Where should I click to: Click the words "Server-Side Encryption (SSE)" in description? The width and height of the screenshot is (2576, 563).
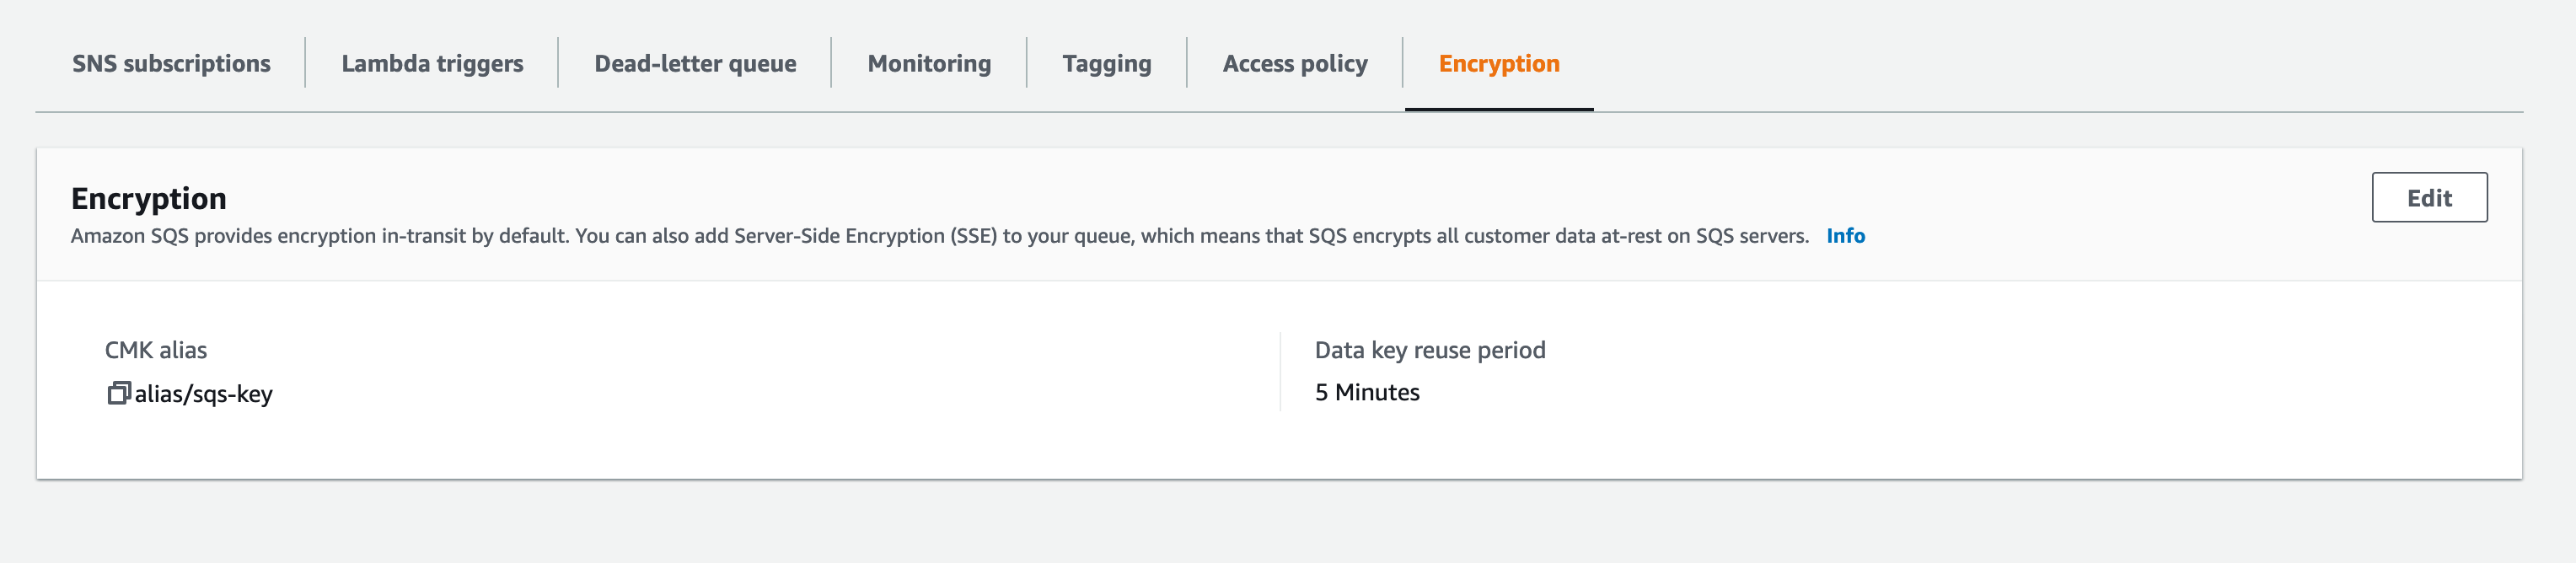pyautogui.click(x=865, y=236)
